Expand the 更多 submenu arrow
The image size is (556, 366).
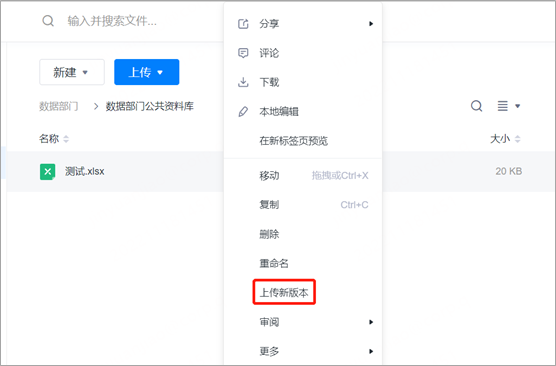coord(371,351)
